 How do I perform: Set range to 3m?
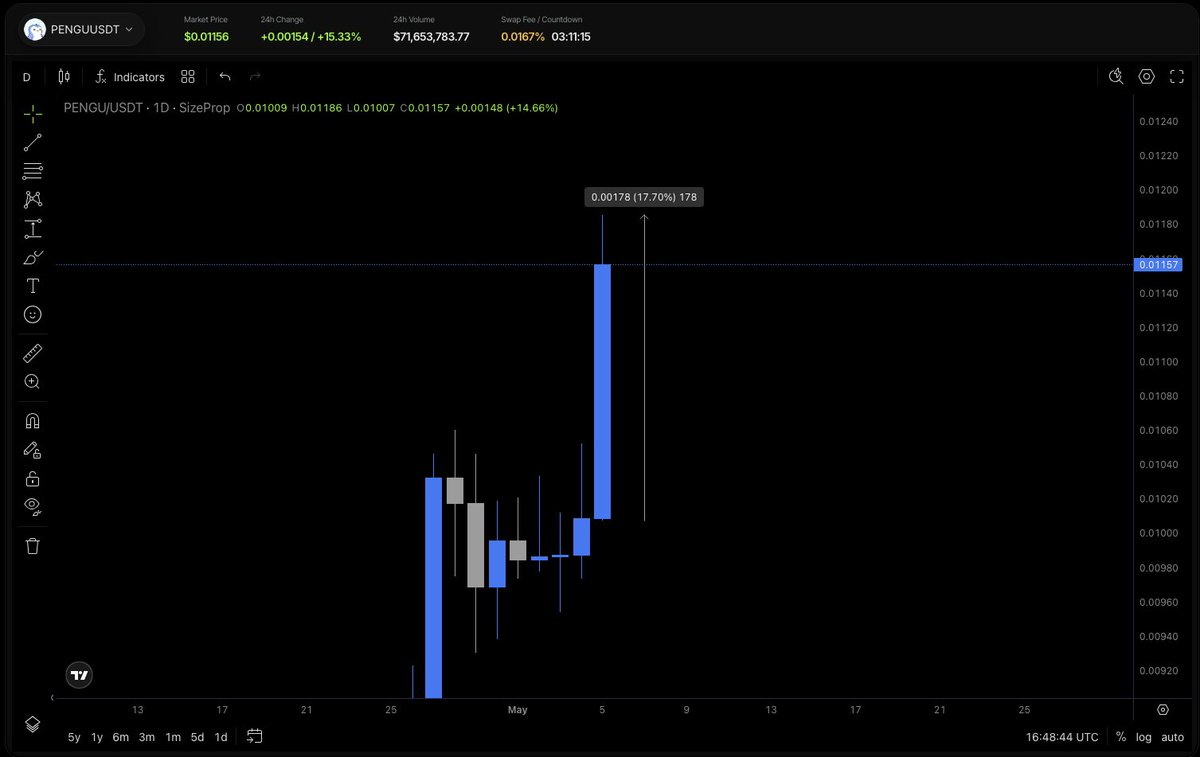coord(147,737)
